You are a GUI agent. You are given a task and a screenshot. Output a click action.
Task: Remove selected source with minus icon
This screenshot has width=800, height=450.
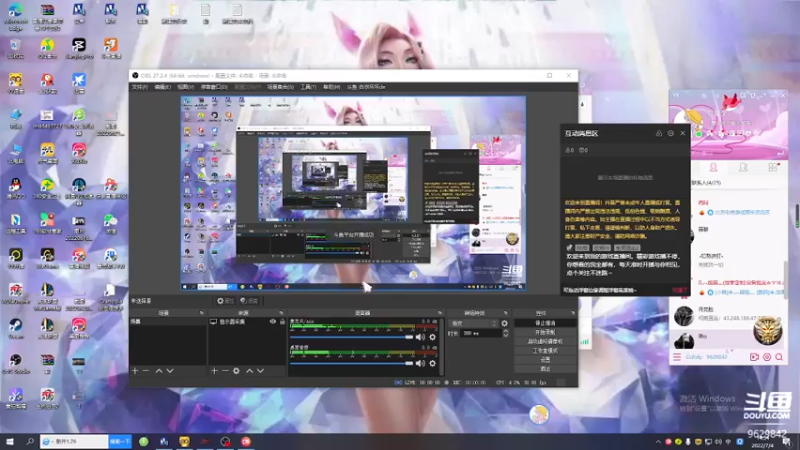[x=225, y=371]
